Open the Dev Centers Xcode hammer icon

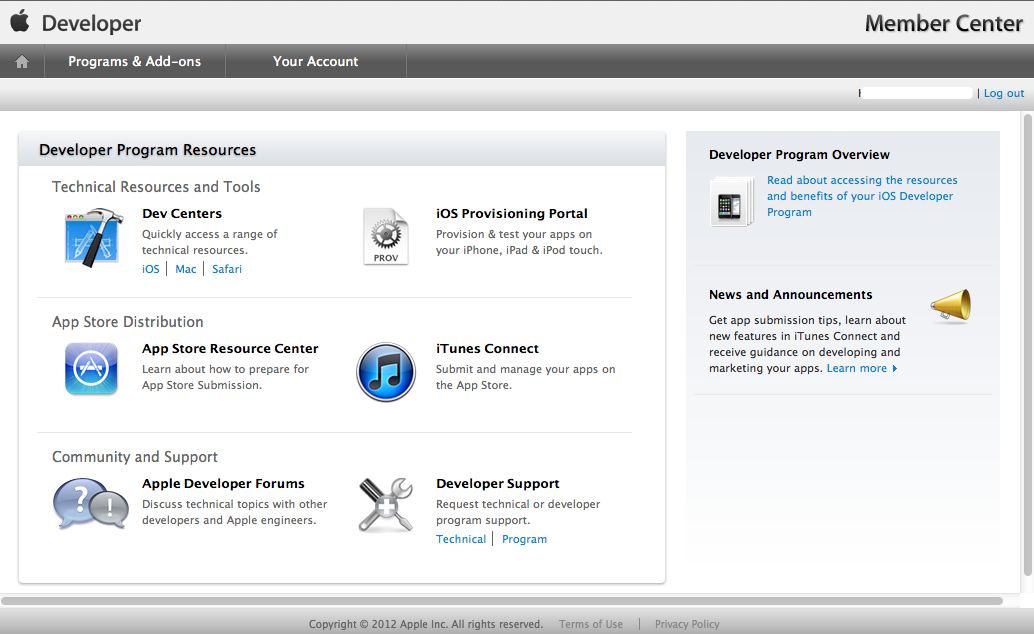94,238
